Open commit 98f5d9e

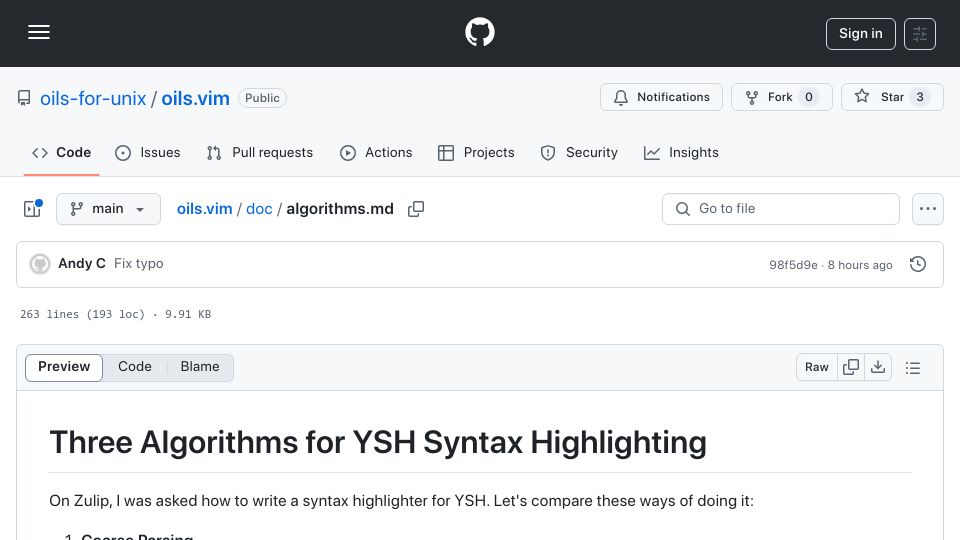793,264
